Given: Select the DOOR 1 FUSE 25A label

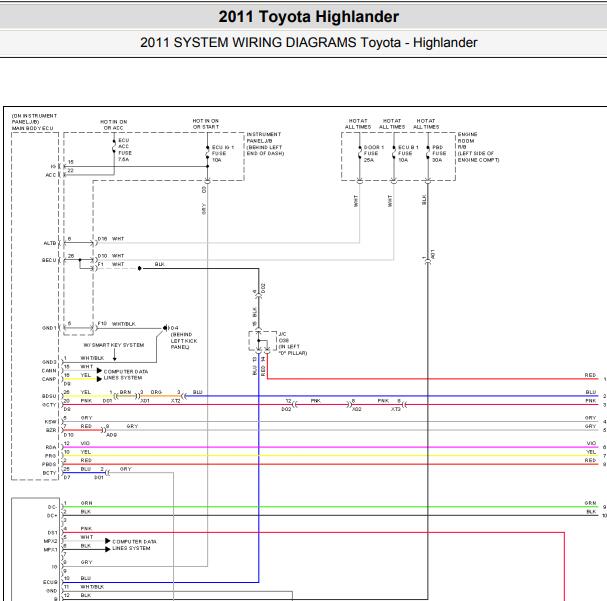Looking at the screenshot, I should pos(373,154).
